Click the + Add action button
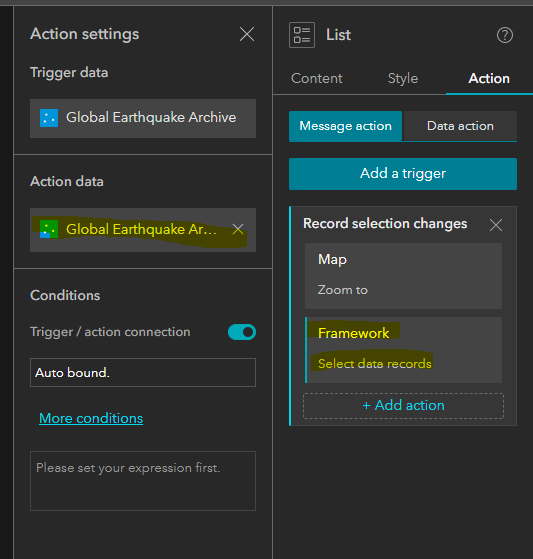The width and height of the screenshot is (533, 559). [403, 406]
